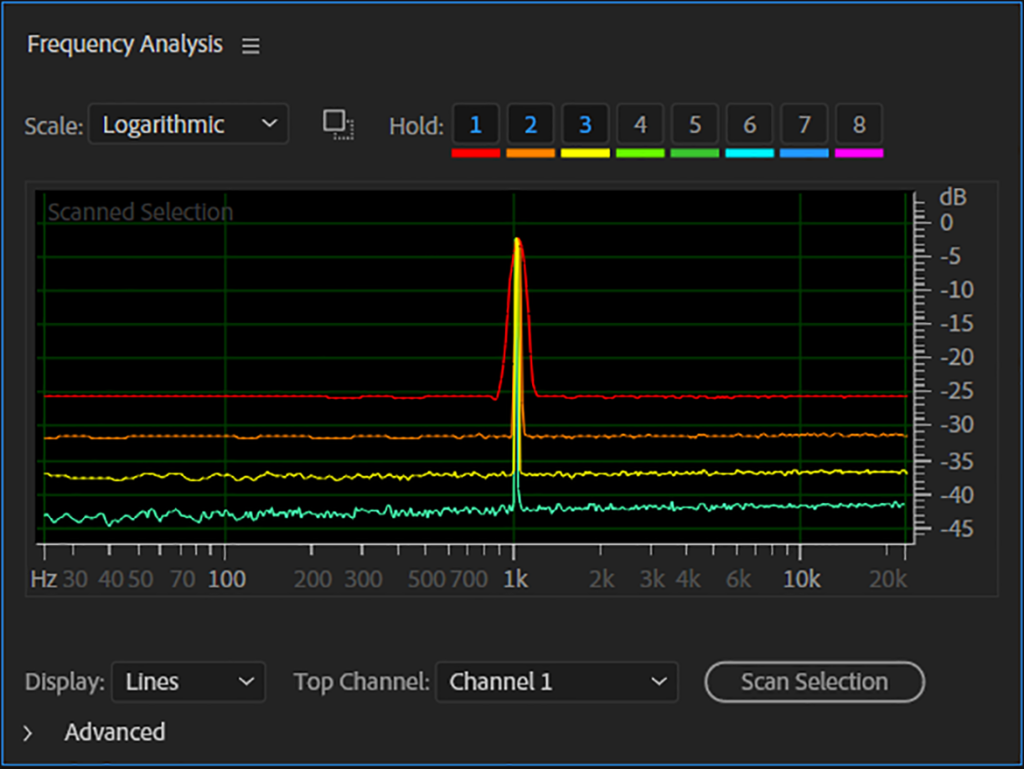Open the Display dropdown showing Lines

(x=188, y=682)
